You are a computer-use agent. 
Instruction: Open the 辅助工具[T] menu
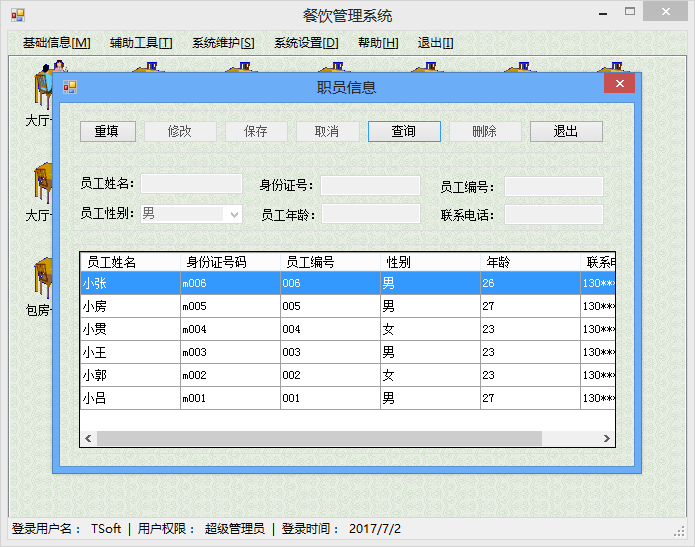tap(141, 43)
